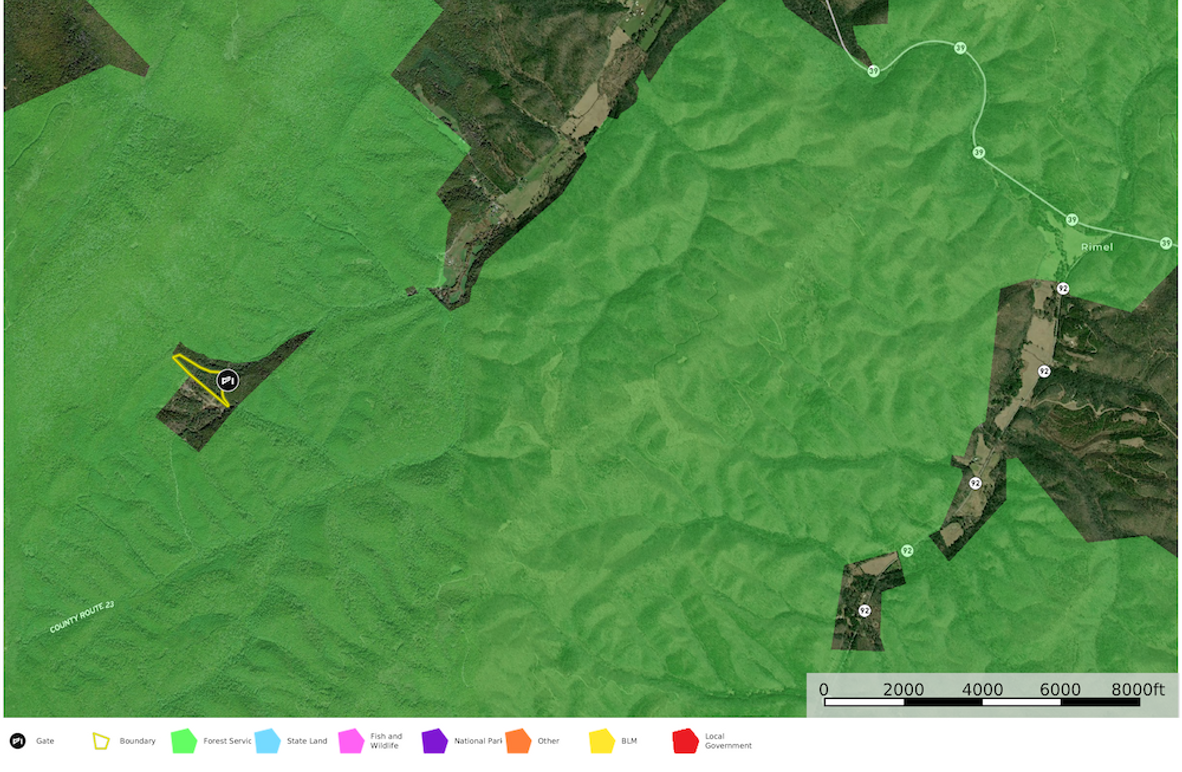Click the Boundary pentagon icon in the legend
The width and height of the screenshot is (1182, 772).
pyautogui.click(x=101, y=741)
